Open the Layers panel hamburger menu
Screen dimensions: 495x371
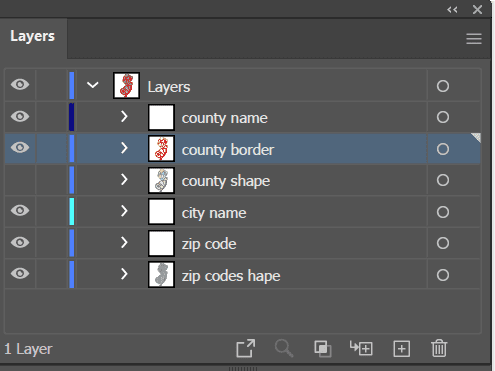tap(474, 39)
